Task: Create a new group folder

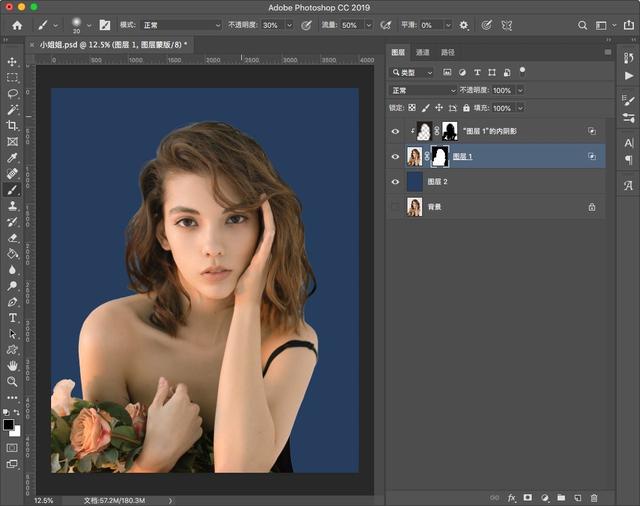Action: tap(561, 497)
